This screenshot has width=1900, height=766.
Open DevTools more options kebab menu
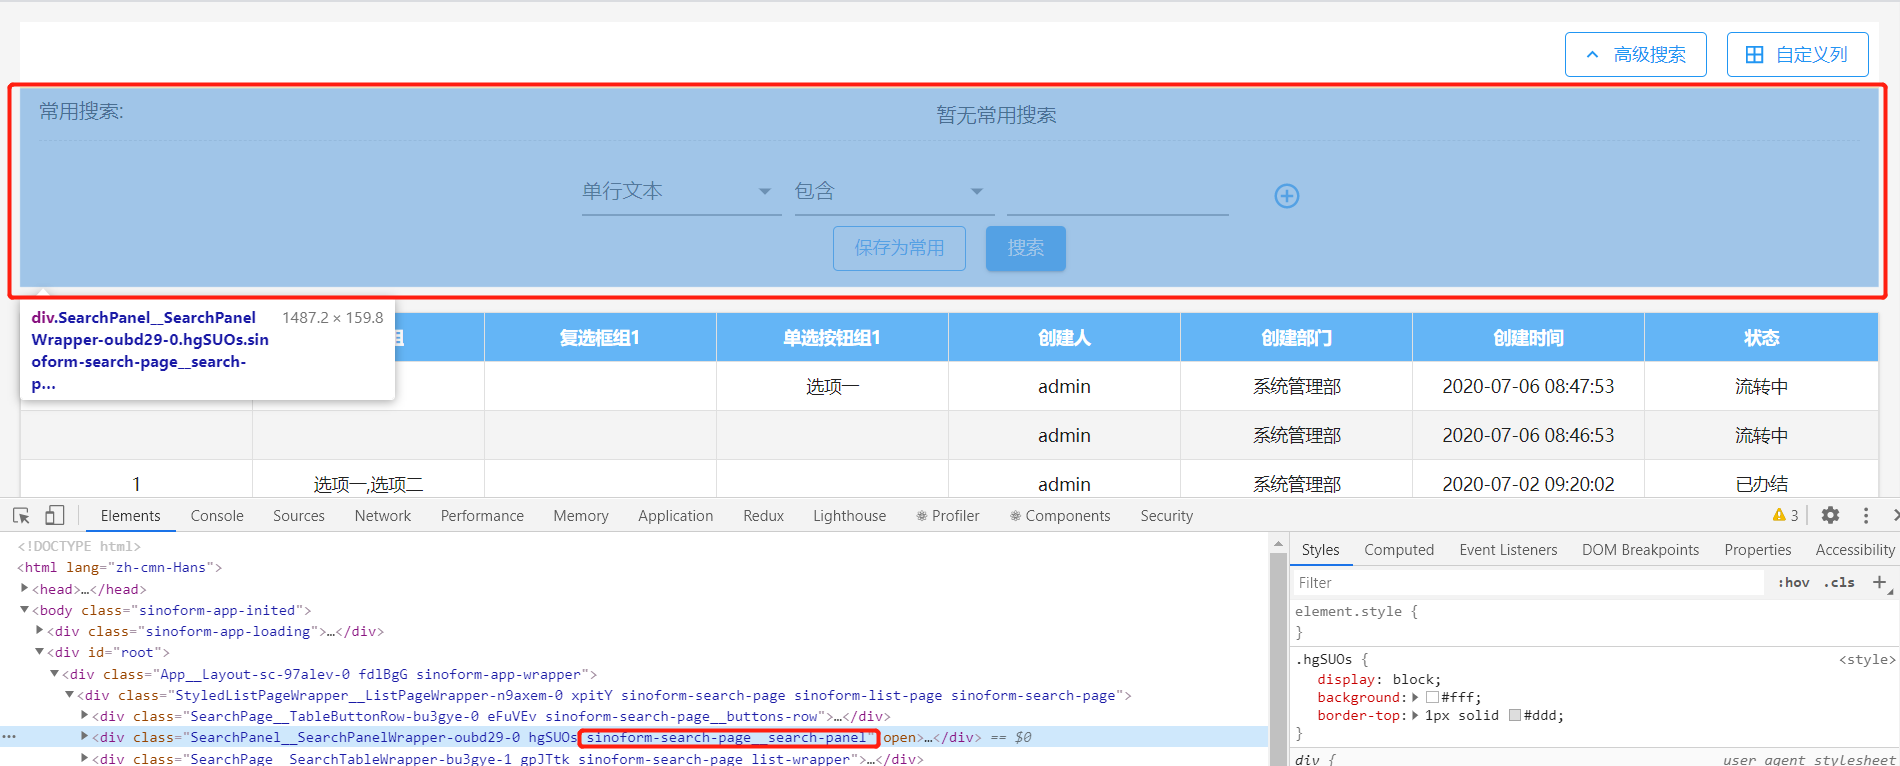[1866, 515]
